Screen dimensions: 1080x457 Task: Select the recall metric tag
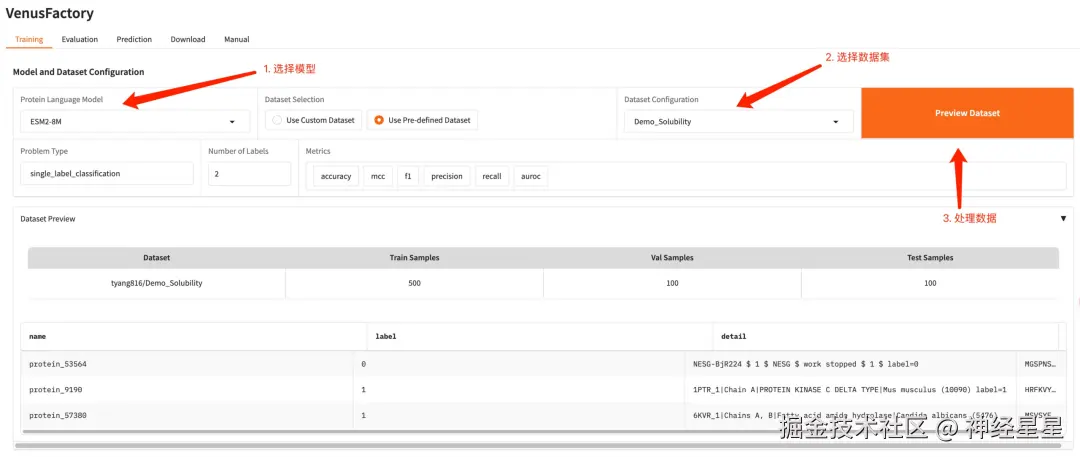(x=492, y=176)
